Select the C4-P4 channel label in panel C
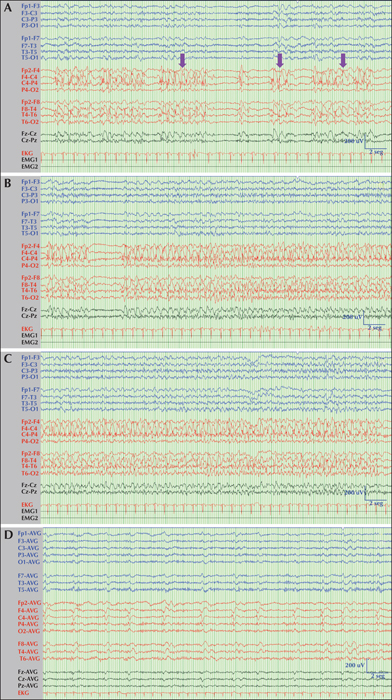This screenshot has height=700, width=392. (x=30, y=434)
